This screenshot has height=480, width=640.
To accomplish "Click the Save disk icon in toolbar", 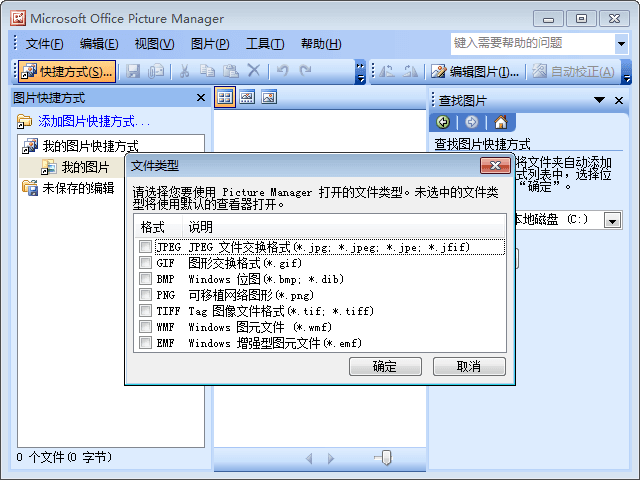I will (133, 71).
